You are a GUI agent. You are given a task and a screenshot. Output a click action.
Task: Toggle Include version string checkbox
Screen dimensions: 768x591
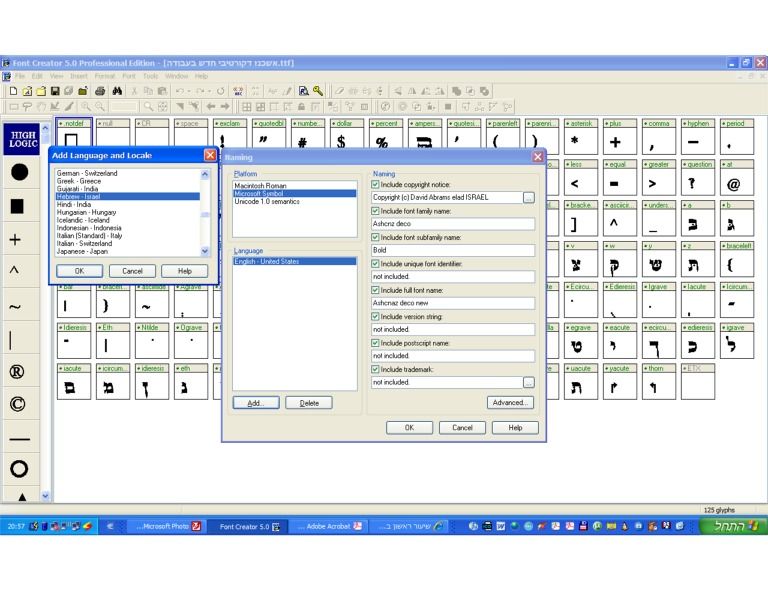pos(375,317)
